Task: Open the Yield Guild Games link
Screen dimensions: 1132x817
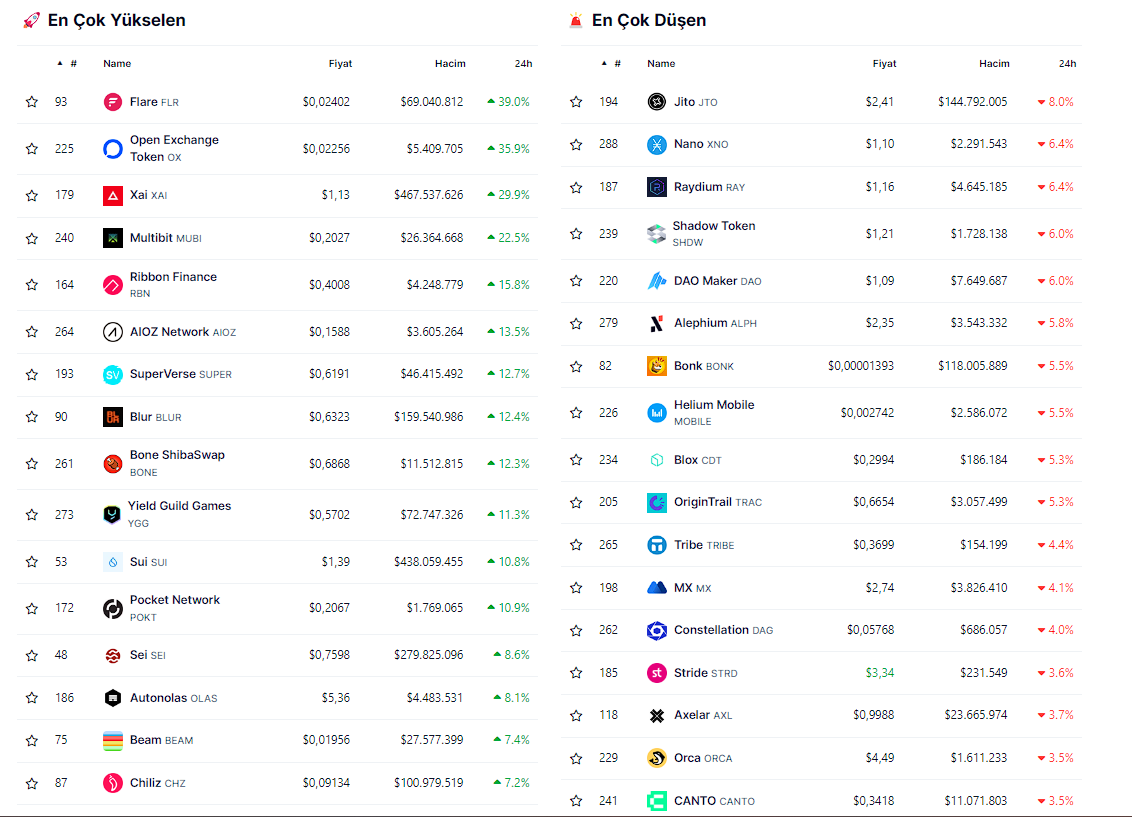Action: 180,506
